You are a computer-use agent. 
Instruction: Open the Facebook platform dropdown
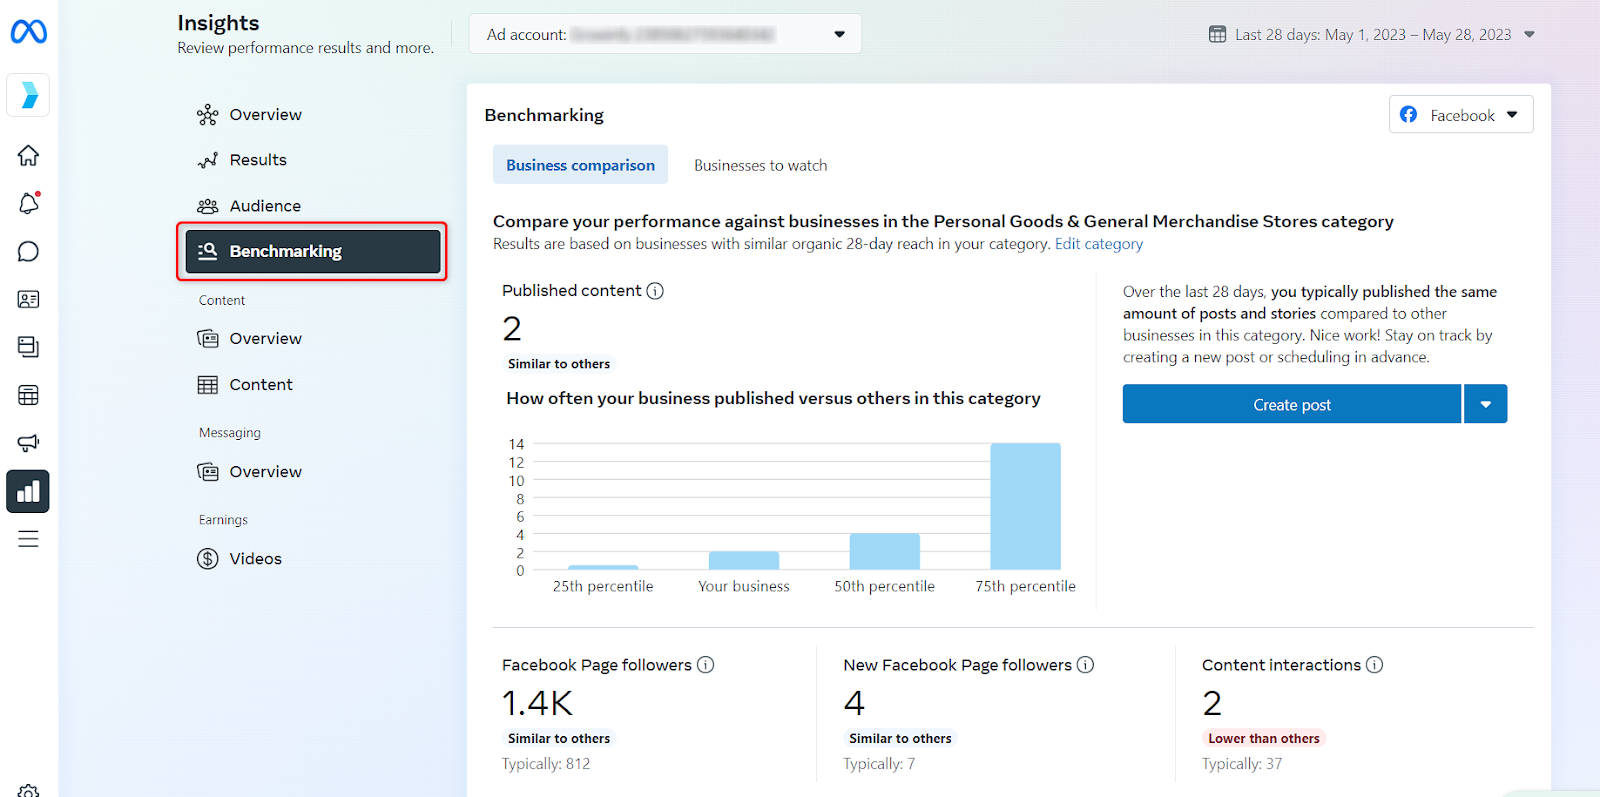1461,115
